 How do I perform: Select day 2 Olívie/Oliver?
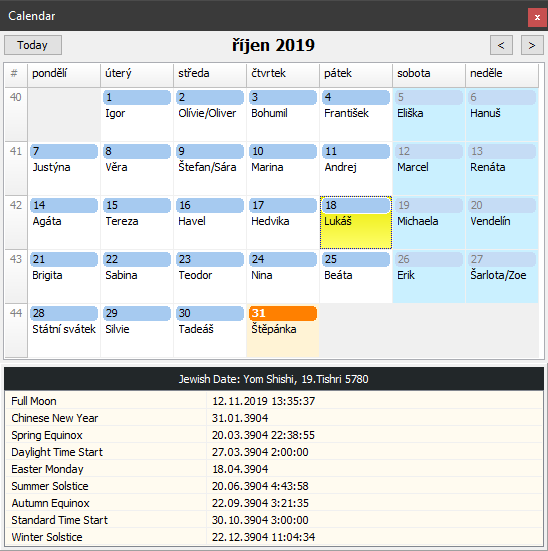point(210,115)
